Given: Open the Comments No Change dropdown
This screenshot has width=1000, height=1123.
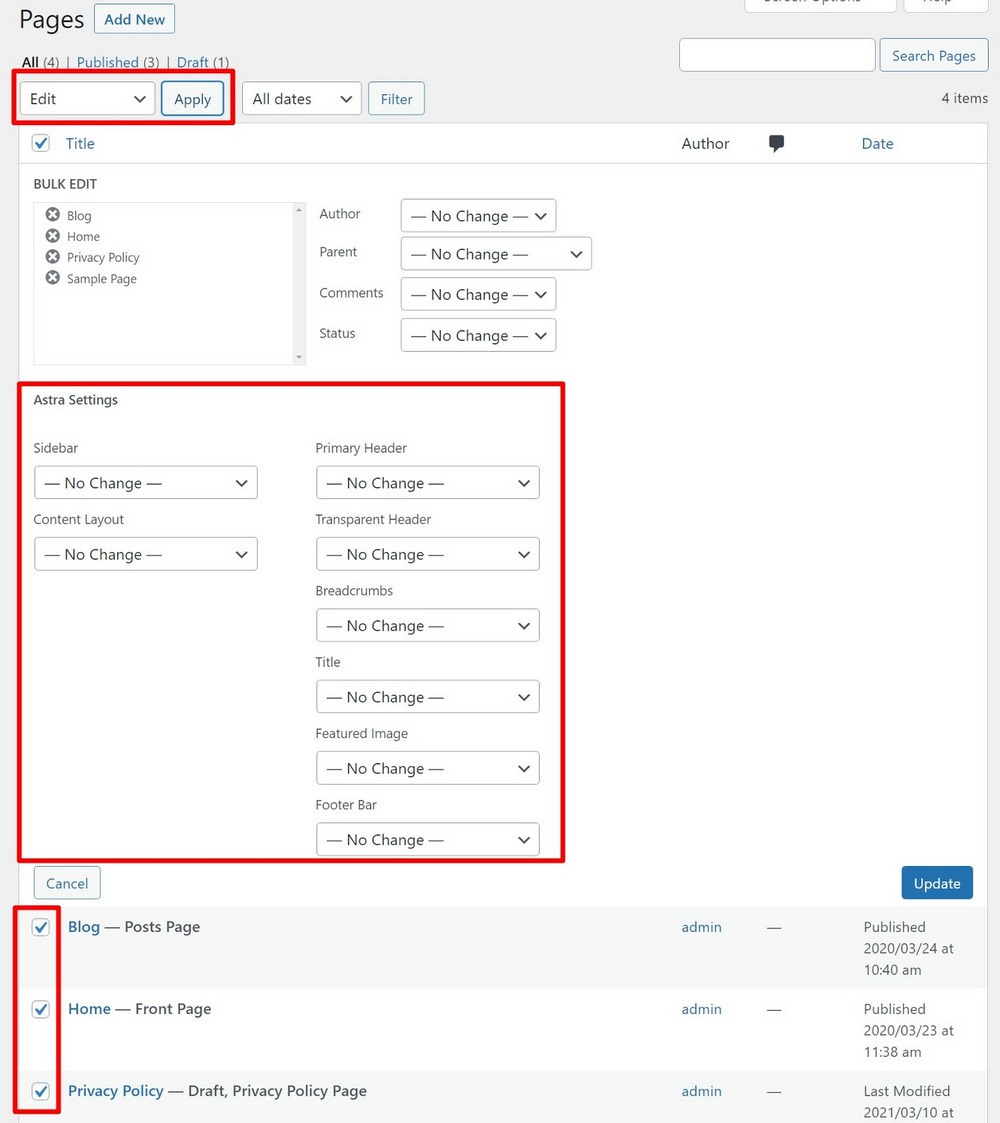Looking at the screenshot, I should (479, 294).
